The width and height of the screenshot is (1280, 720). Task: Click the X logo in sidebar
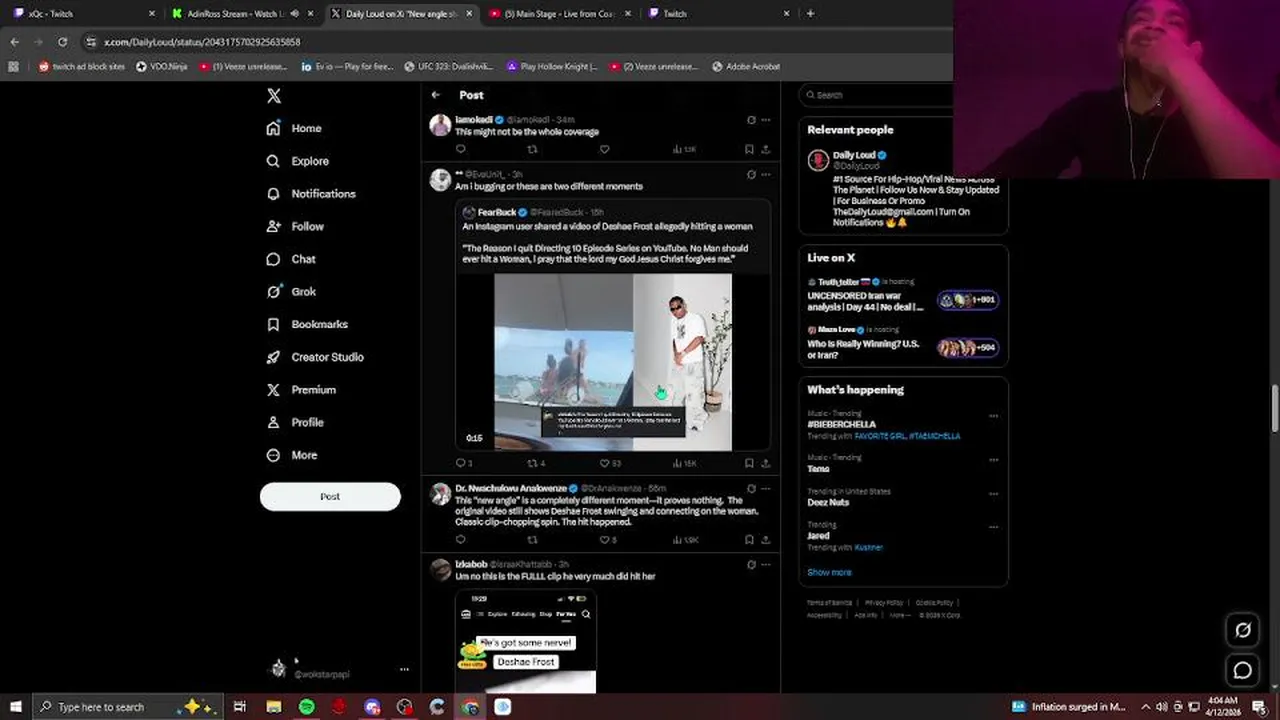pos(274,96)
